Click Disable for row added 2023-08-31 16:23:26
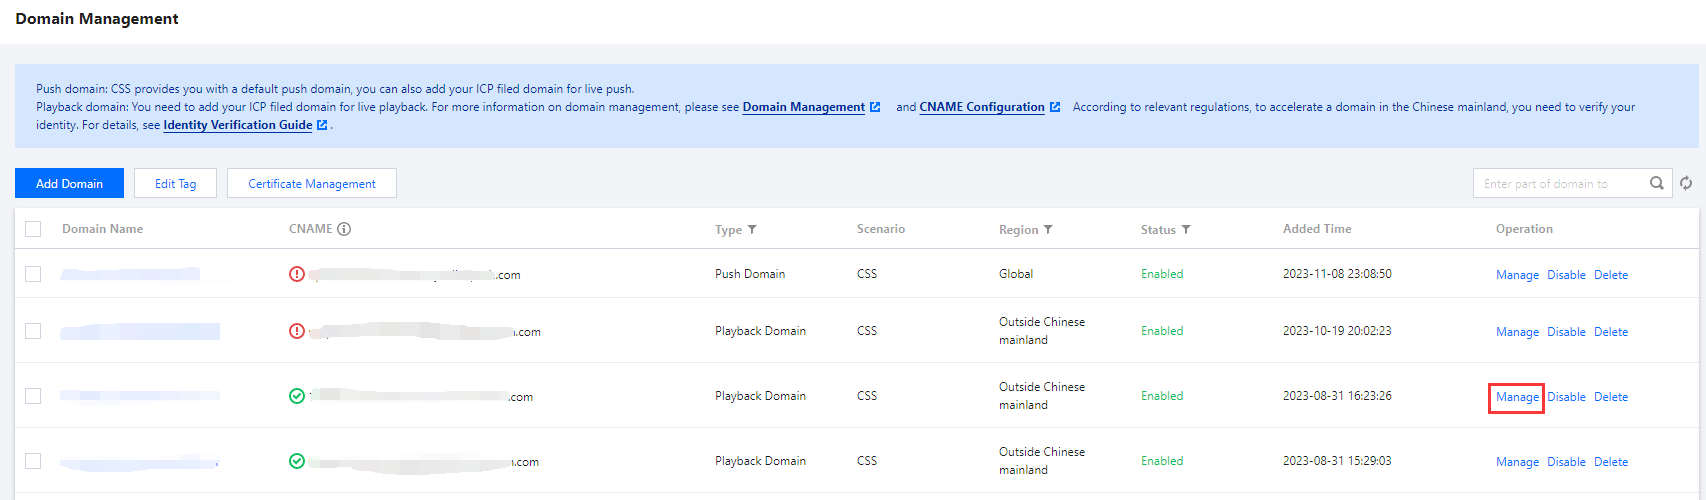The width and height of the screenshot is (1706, 500). click(x=1566, y=397)
